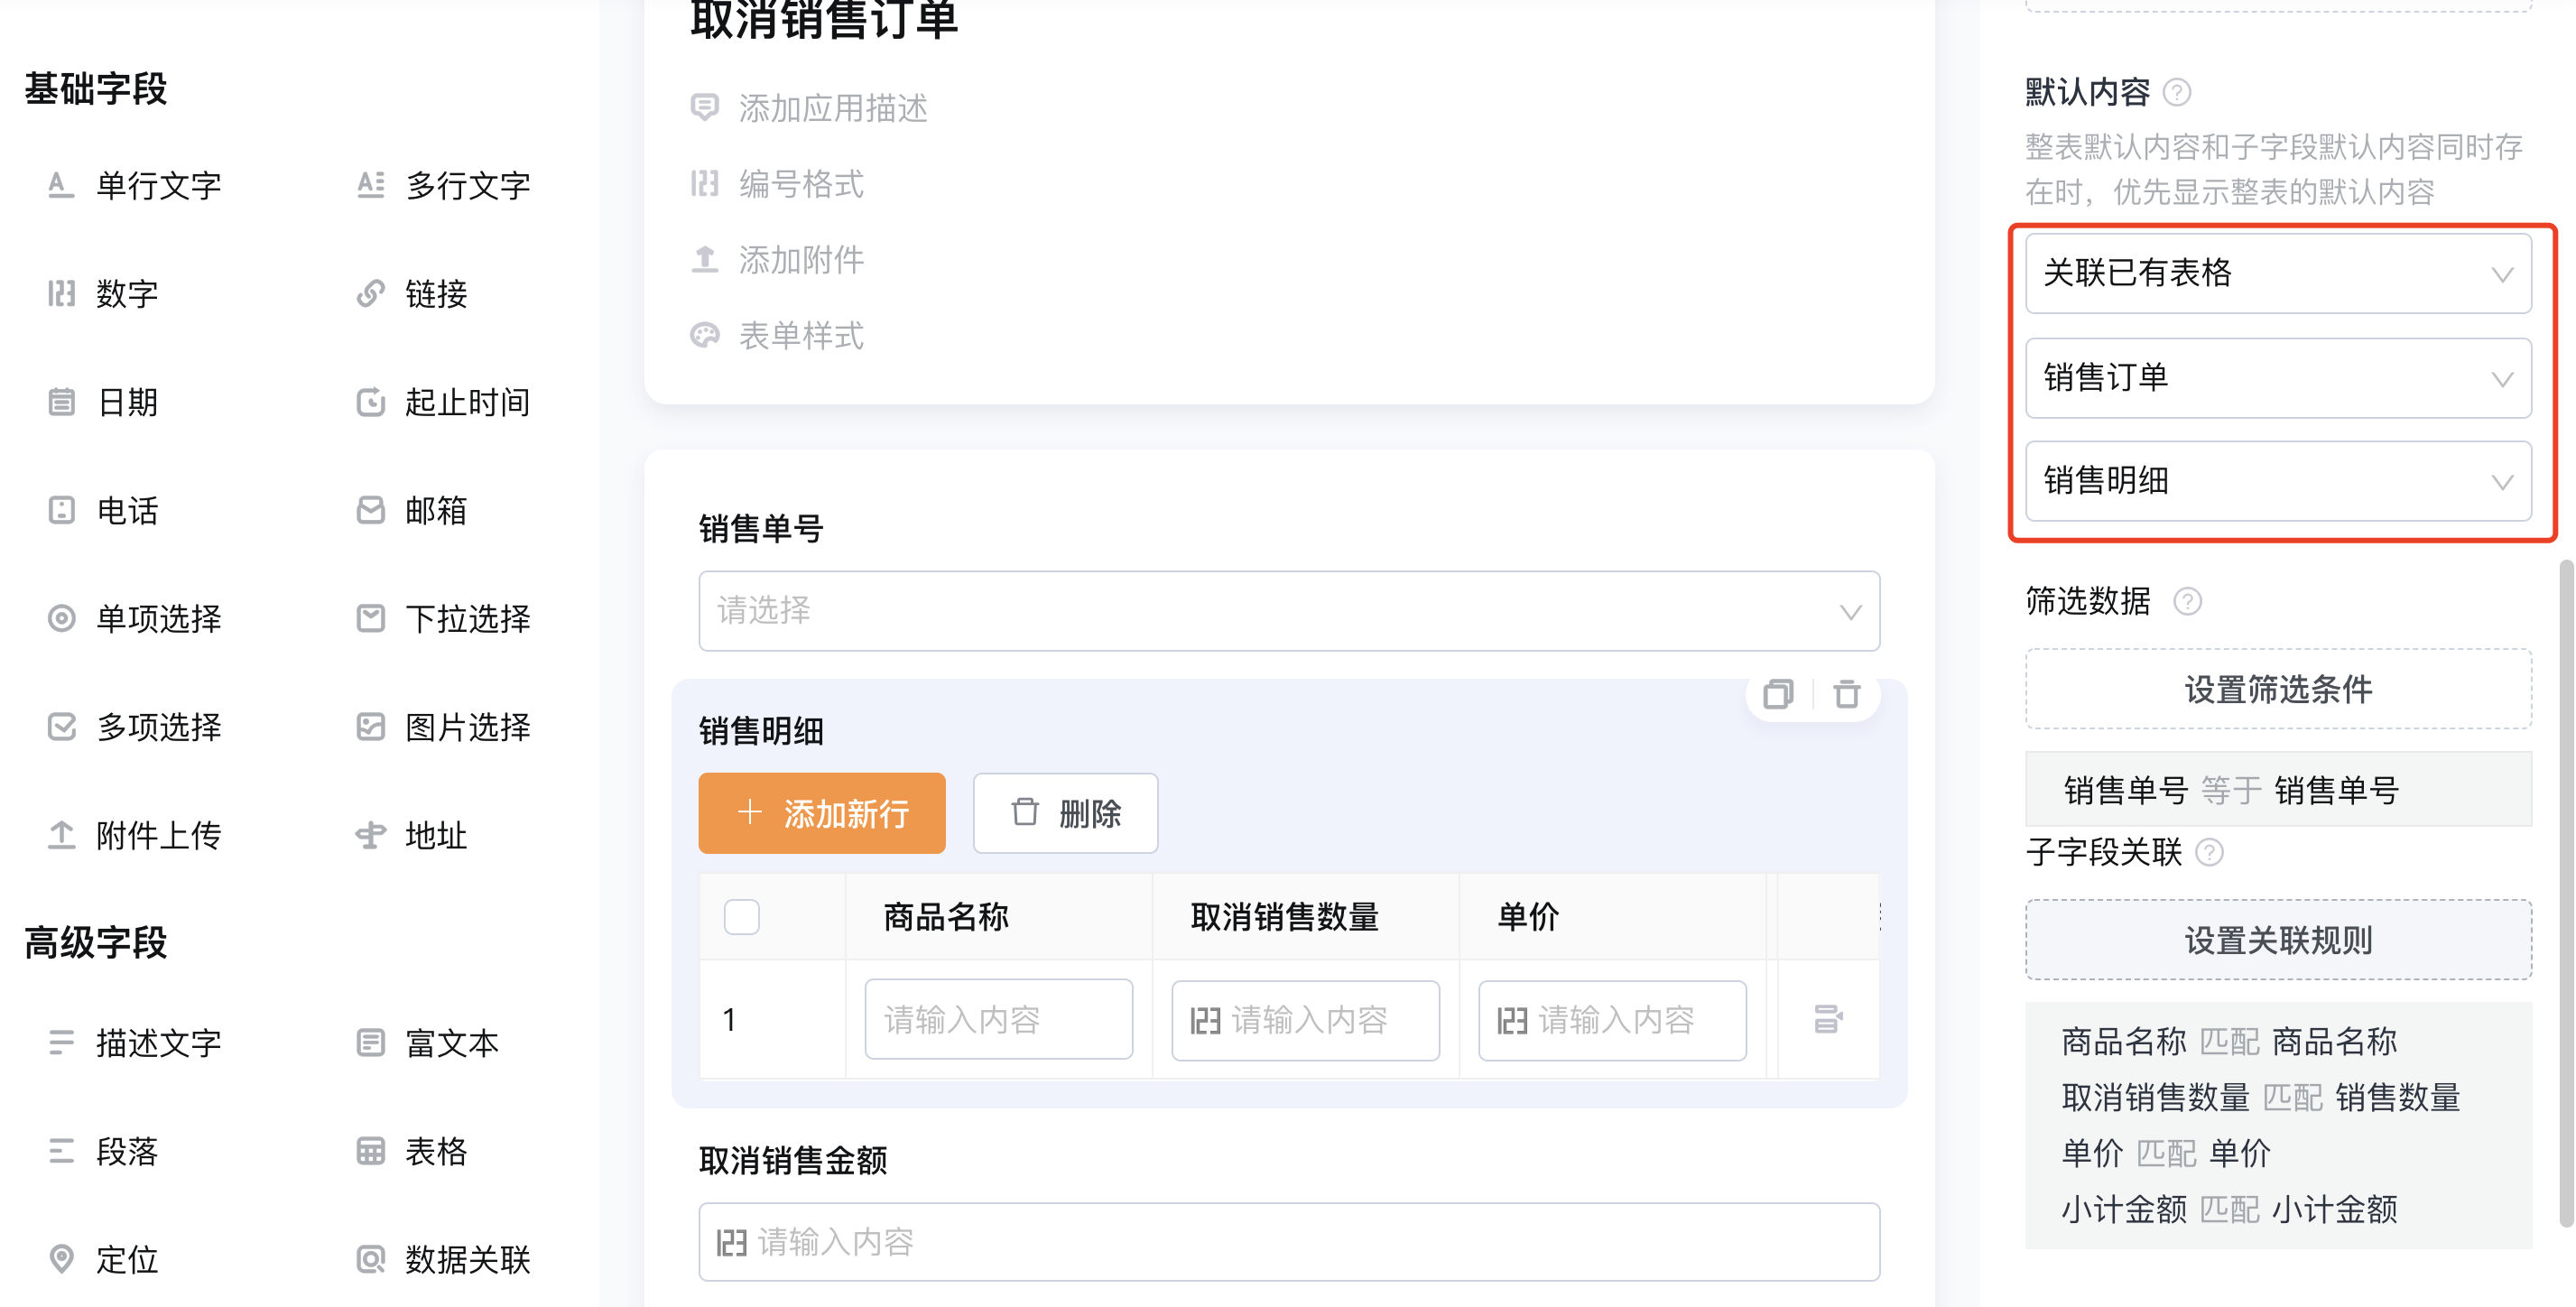
Task: Add a 定位 location field
Action: 103,1259
